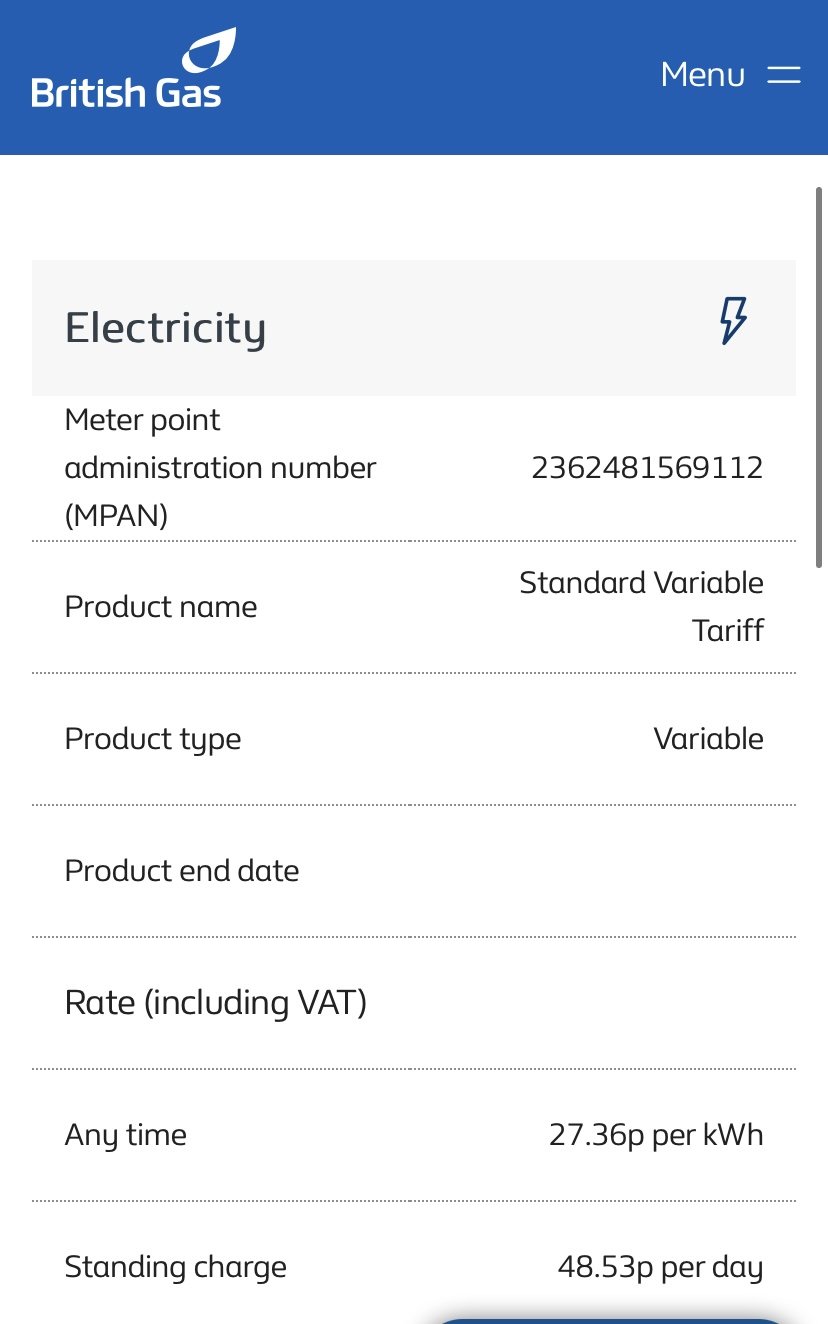Select the Variable product type value
This screenshot has width=828, height=1324.
[x=708, y=739]
